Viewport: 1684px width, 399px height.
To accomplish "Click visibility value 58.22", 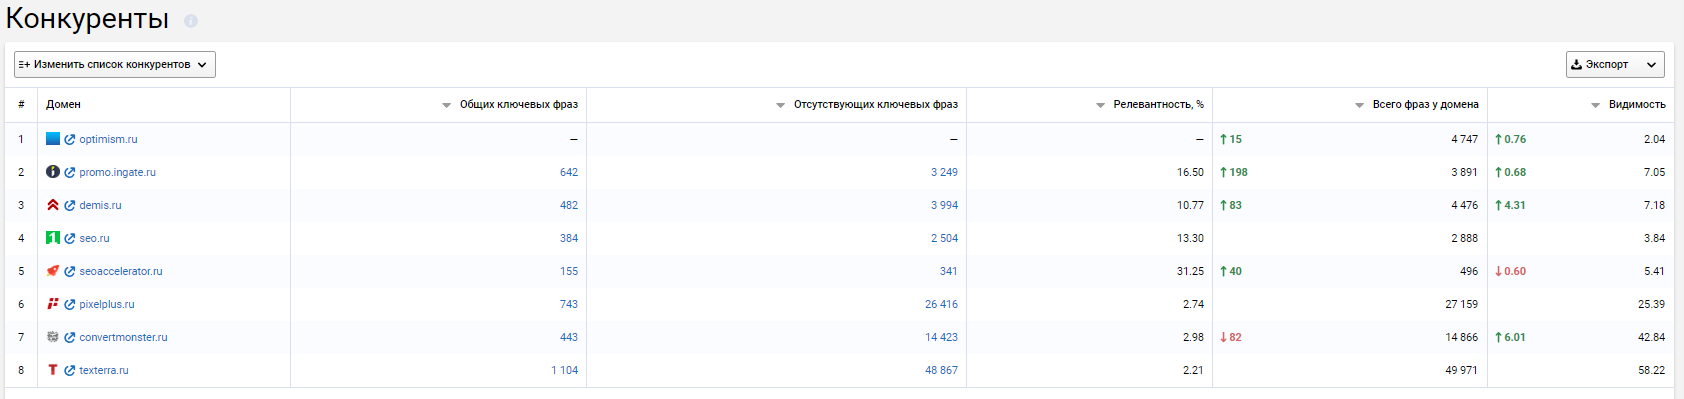I will pyautogui.click(x=1651, y=371).
